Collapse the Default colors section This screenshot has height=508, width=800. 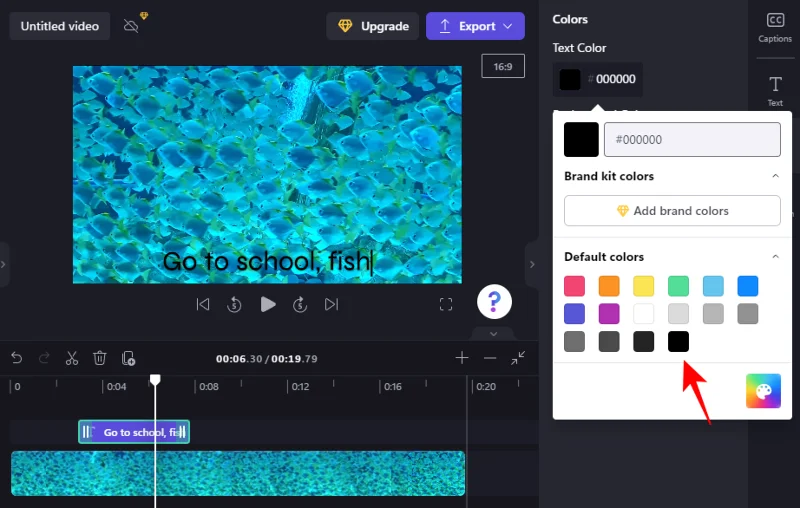click(x=776, y=257)
